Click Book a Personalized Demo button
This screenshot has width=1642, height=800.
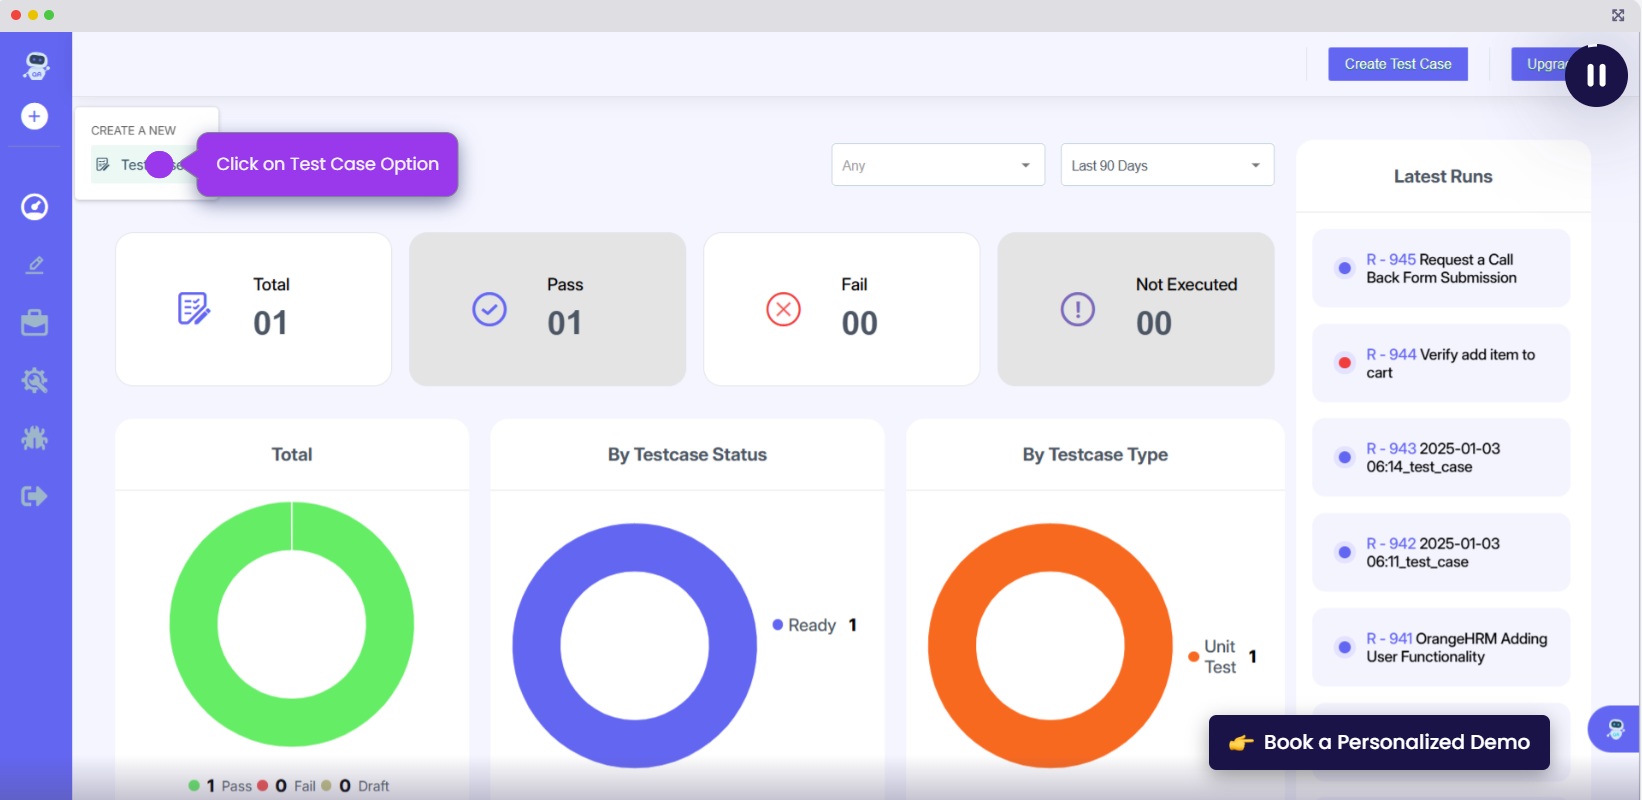click(x=1379, y=742)
